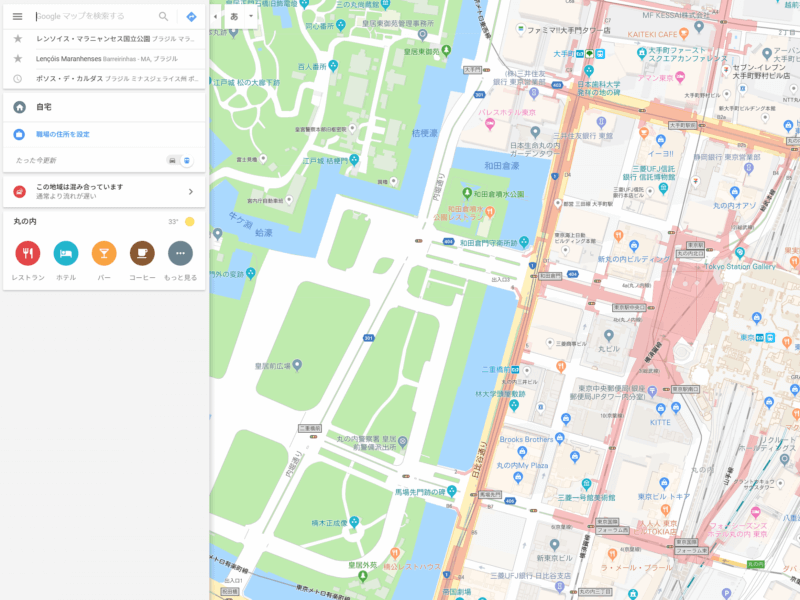This screenshot has height=600, width=800.
Task: Click the magnifier search icon
Action: pos(164,16)
